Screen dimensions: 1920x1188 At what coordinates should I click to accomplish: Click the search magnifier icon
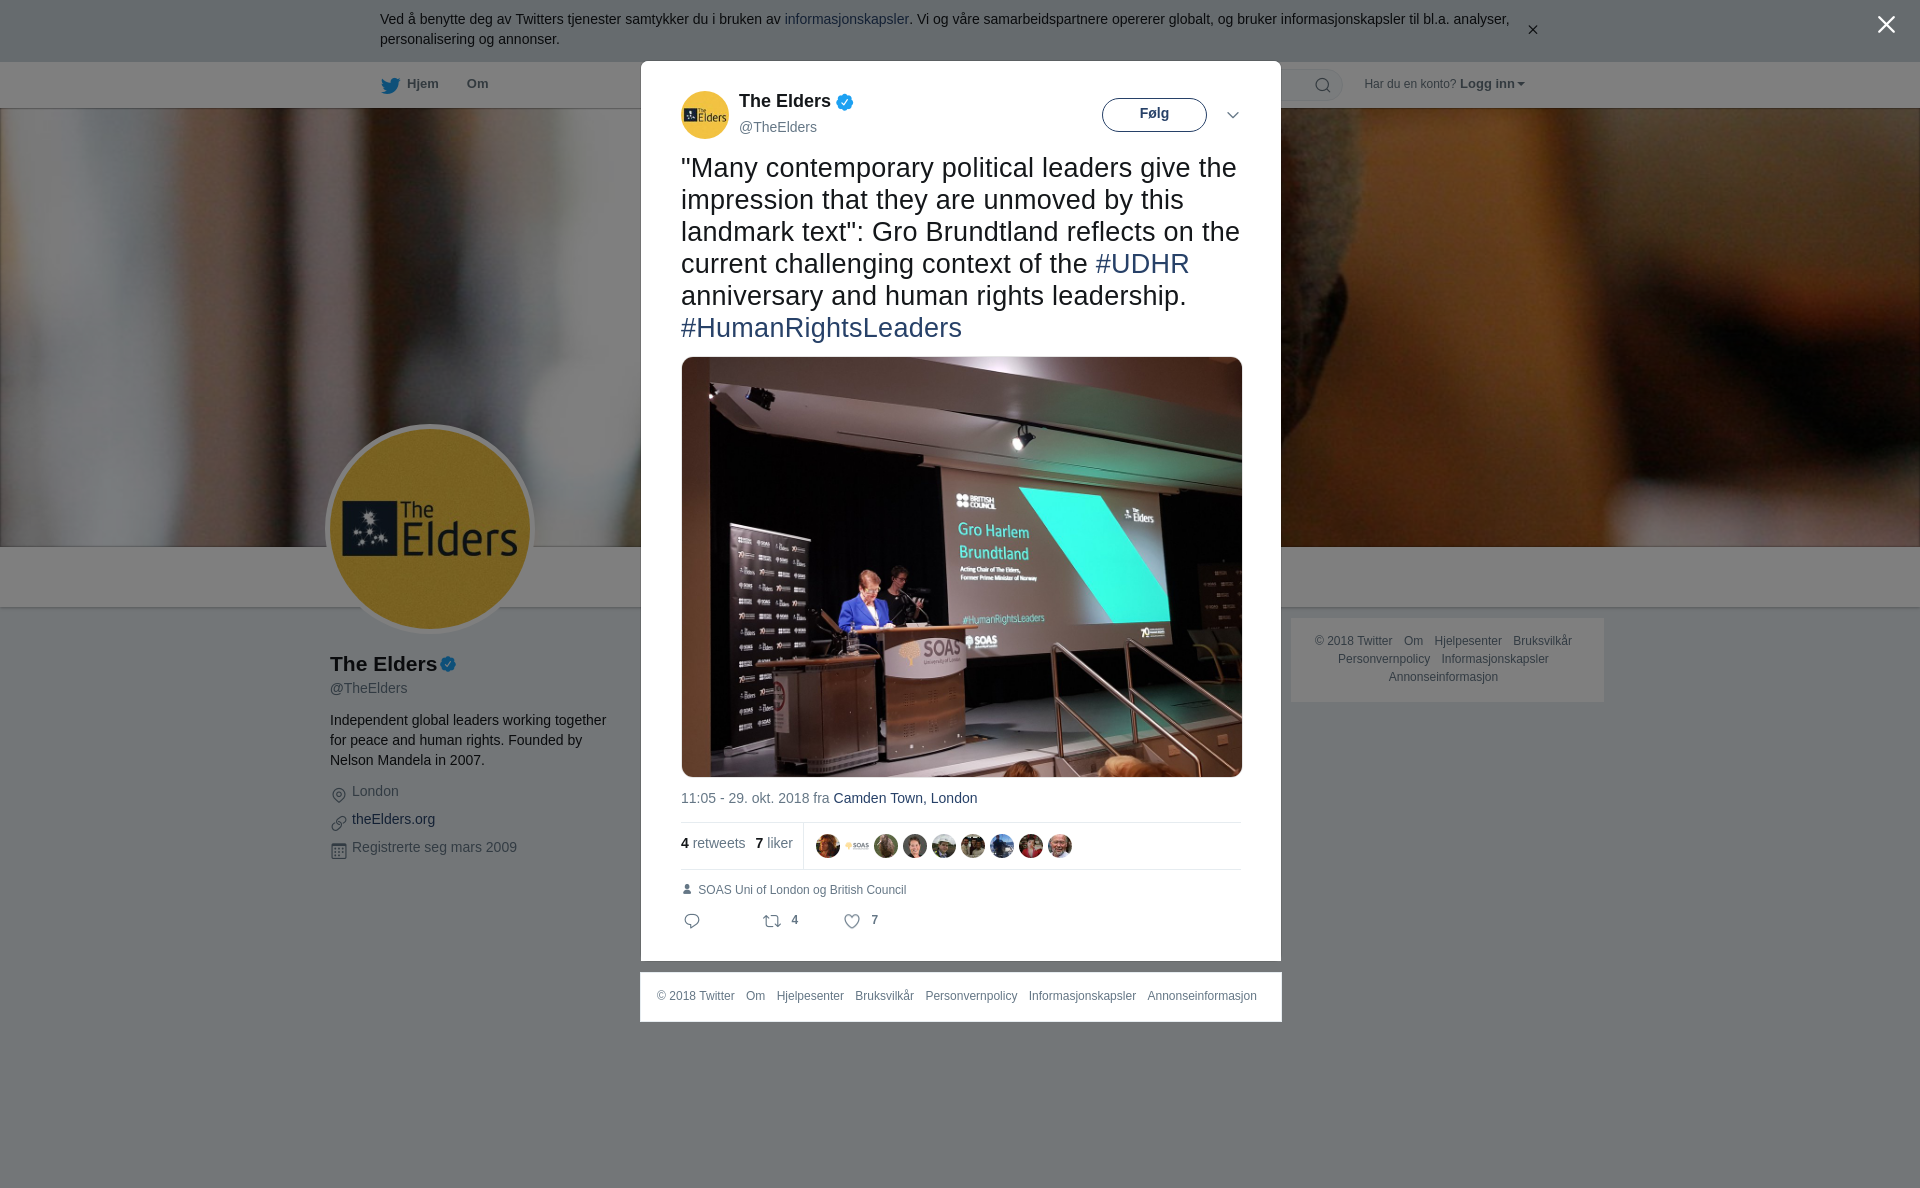pos(1323,85)
